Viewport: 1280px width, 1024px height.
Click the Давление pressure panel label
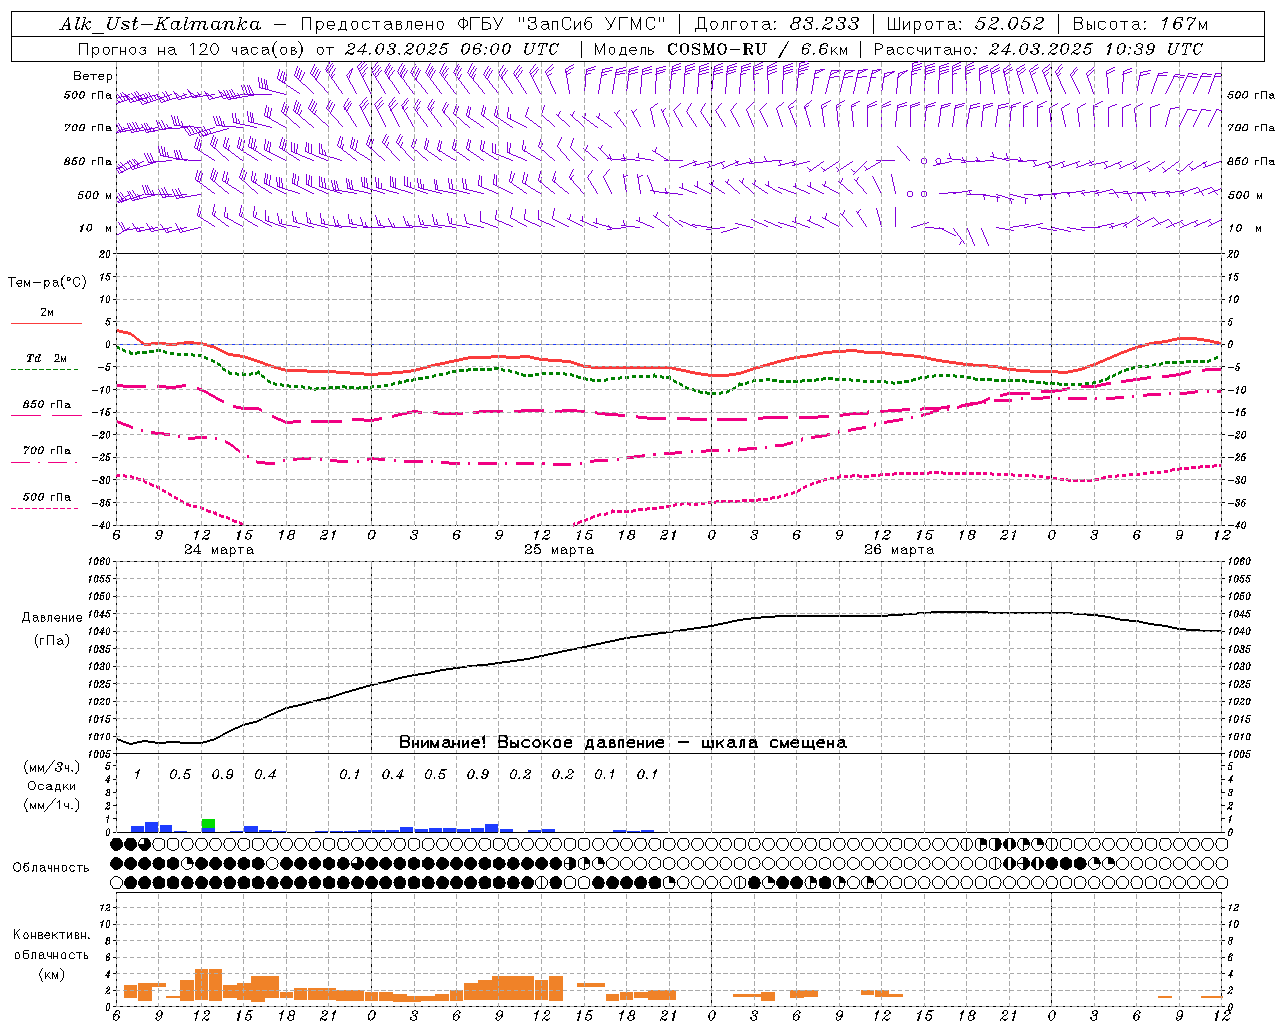click(52, 618)
